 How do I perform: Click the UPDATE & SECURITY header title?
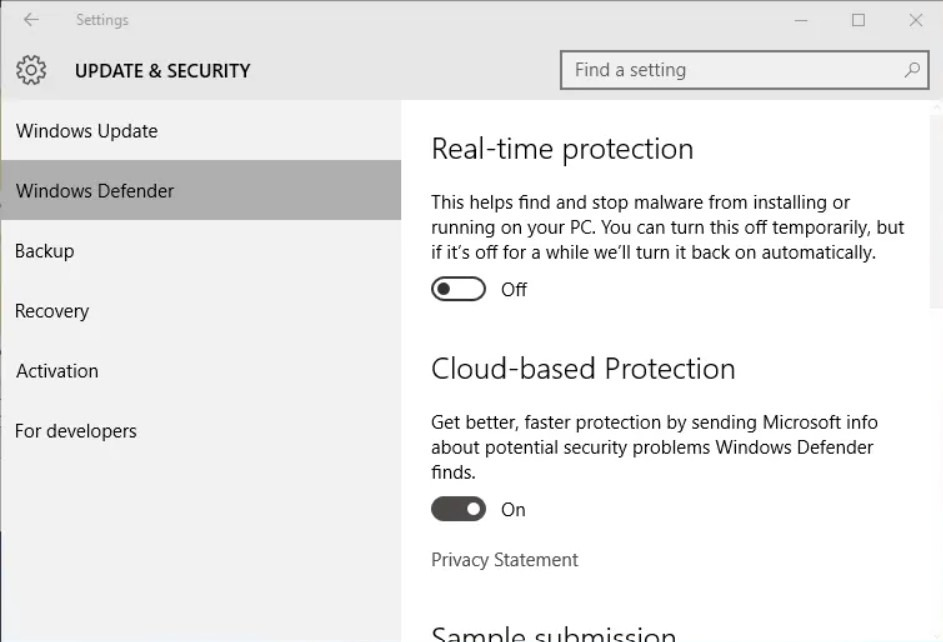(163, 71)
